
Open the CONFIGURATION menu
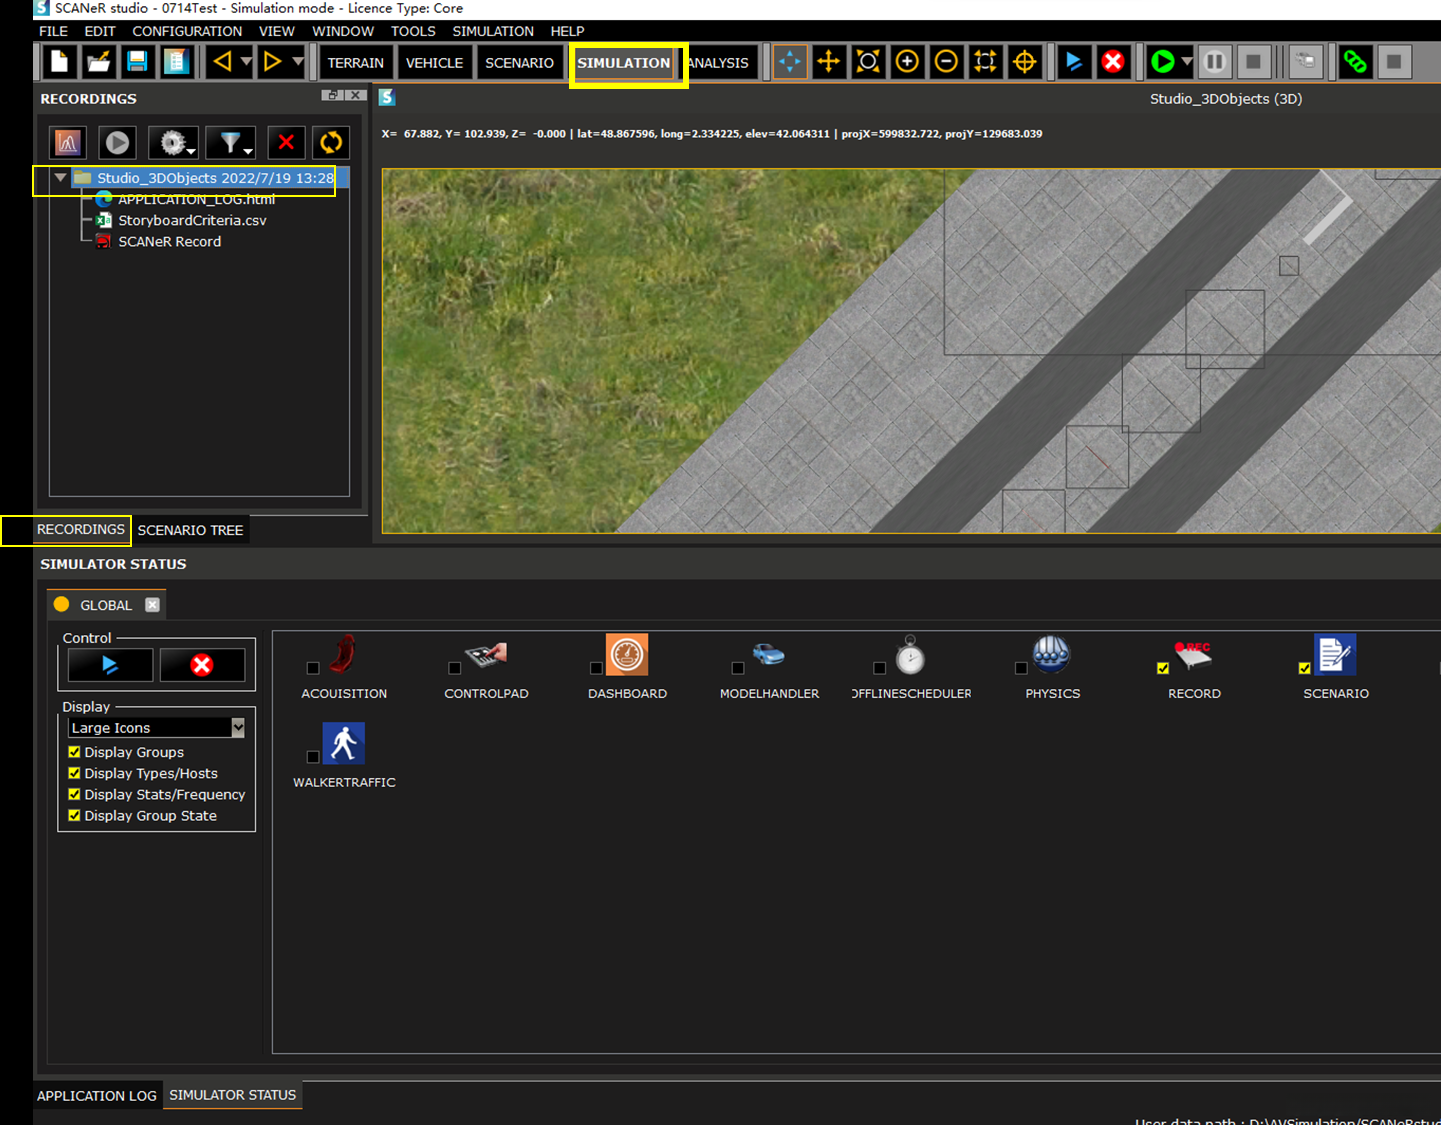click(x=187, y=31)
